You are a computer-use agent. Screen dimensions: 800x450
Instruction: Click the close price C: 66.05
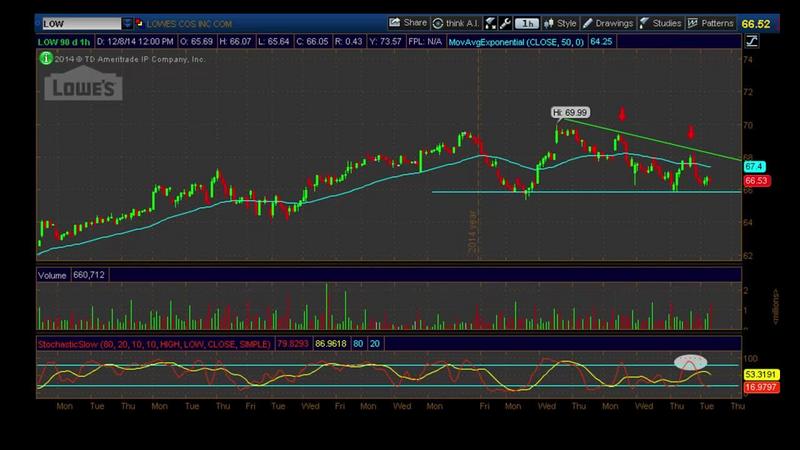point(312,42)
